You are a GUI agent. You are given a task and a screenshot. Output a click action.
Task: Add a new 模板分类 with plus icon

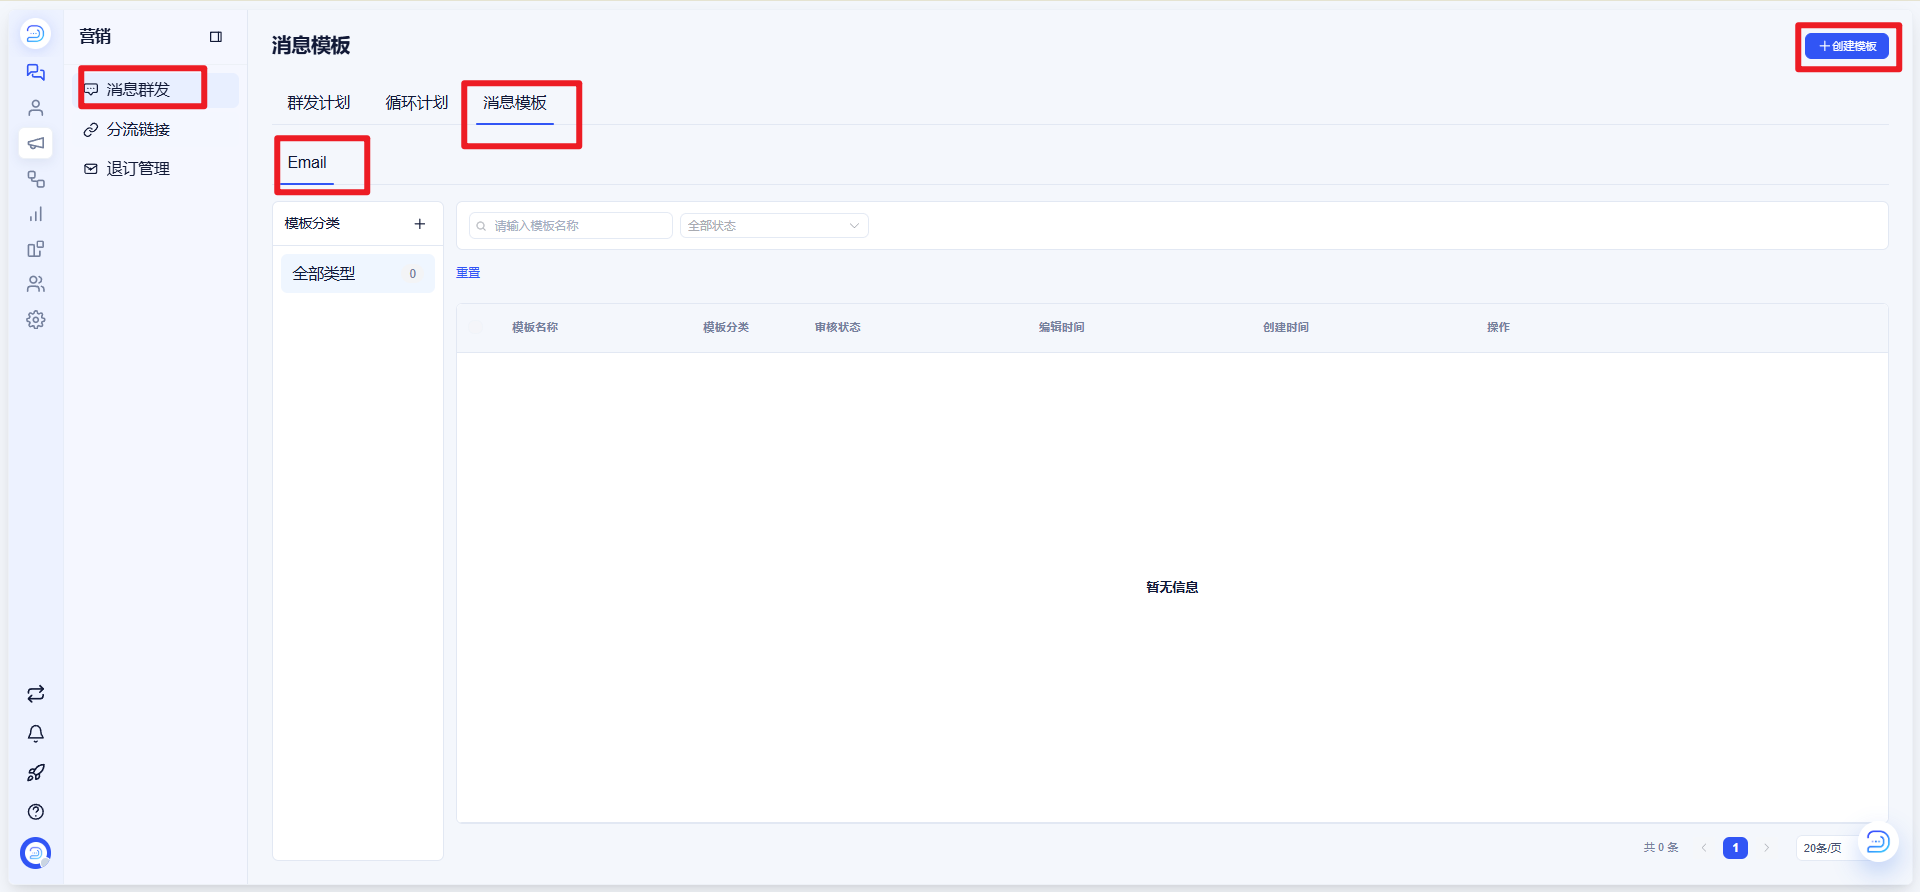coord(420,224)
